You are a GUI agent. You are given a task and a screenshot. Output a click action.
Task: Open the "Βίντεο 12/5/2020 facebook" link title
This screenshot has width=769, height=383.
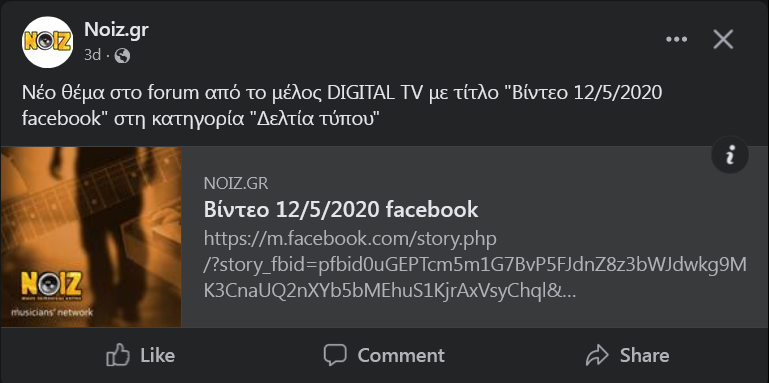341,210
